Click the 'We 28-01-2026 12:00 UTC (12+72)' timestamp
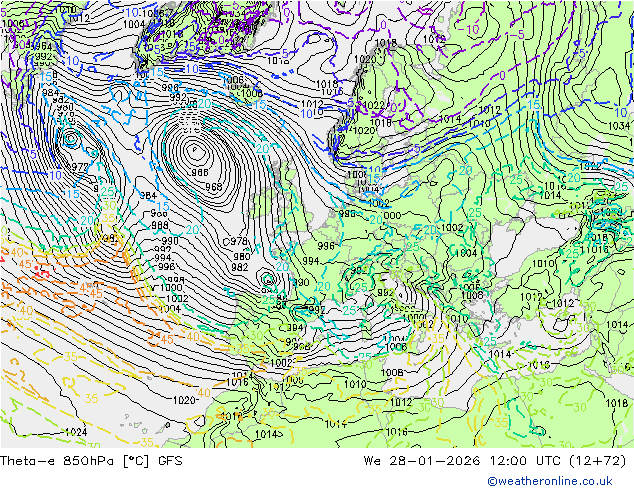Screen dimensions: 634x490 click(x=495, y=461)
